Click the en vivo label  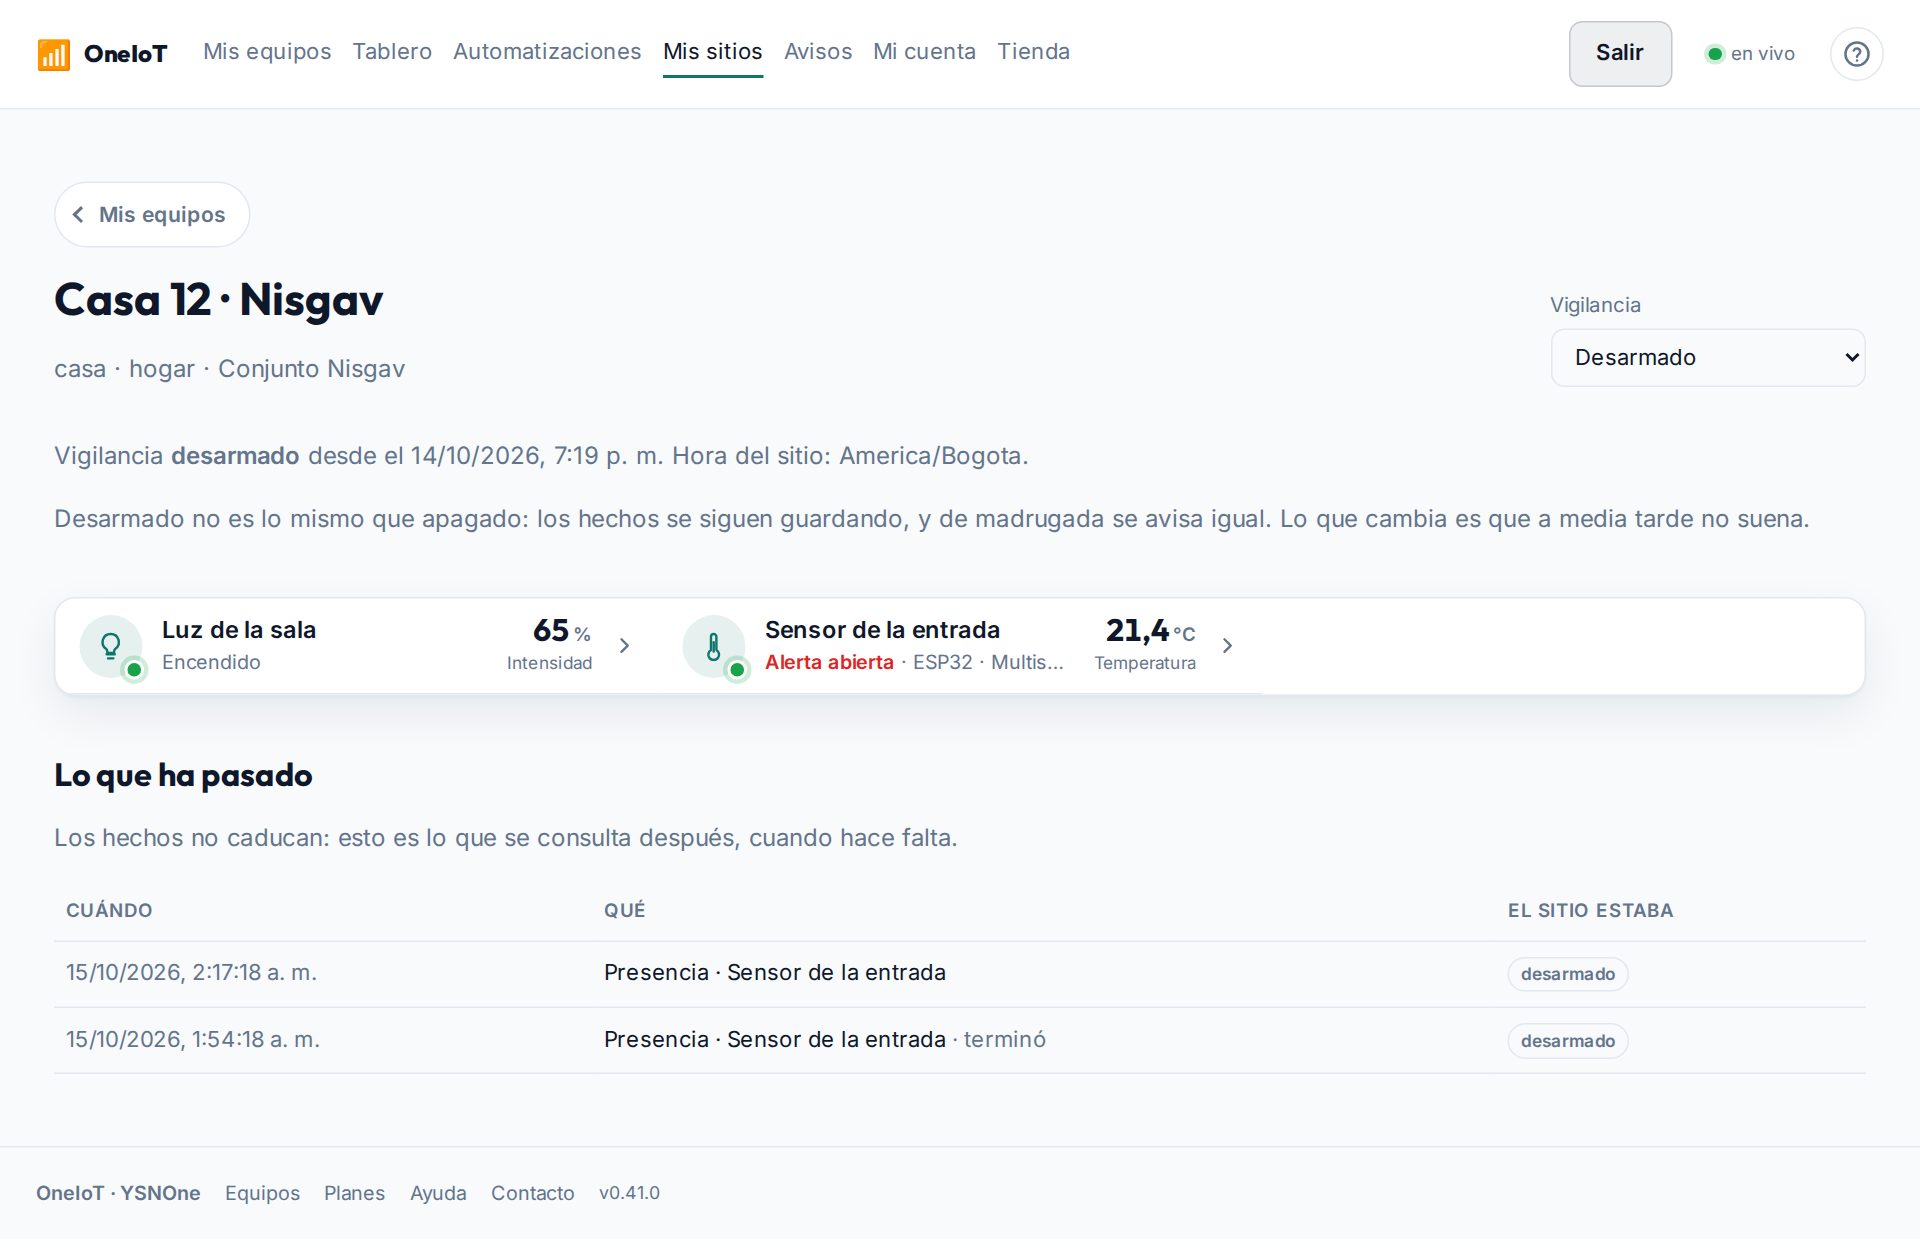1762,54
